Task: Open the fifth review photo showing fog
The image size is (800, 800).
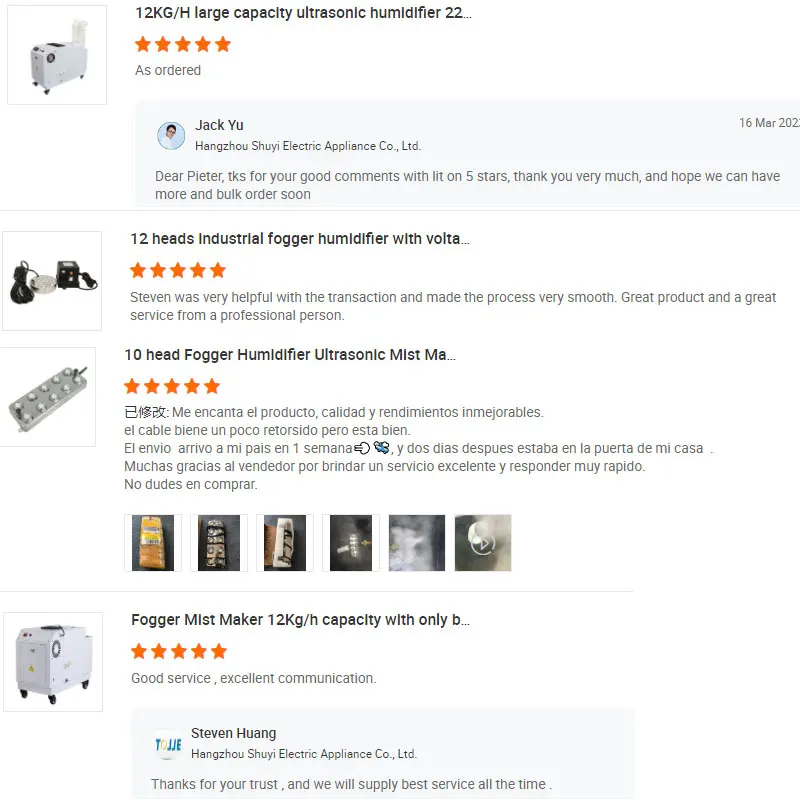Action: pos(417,543)
